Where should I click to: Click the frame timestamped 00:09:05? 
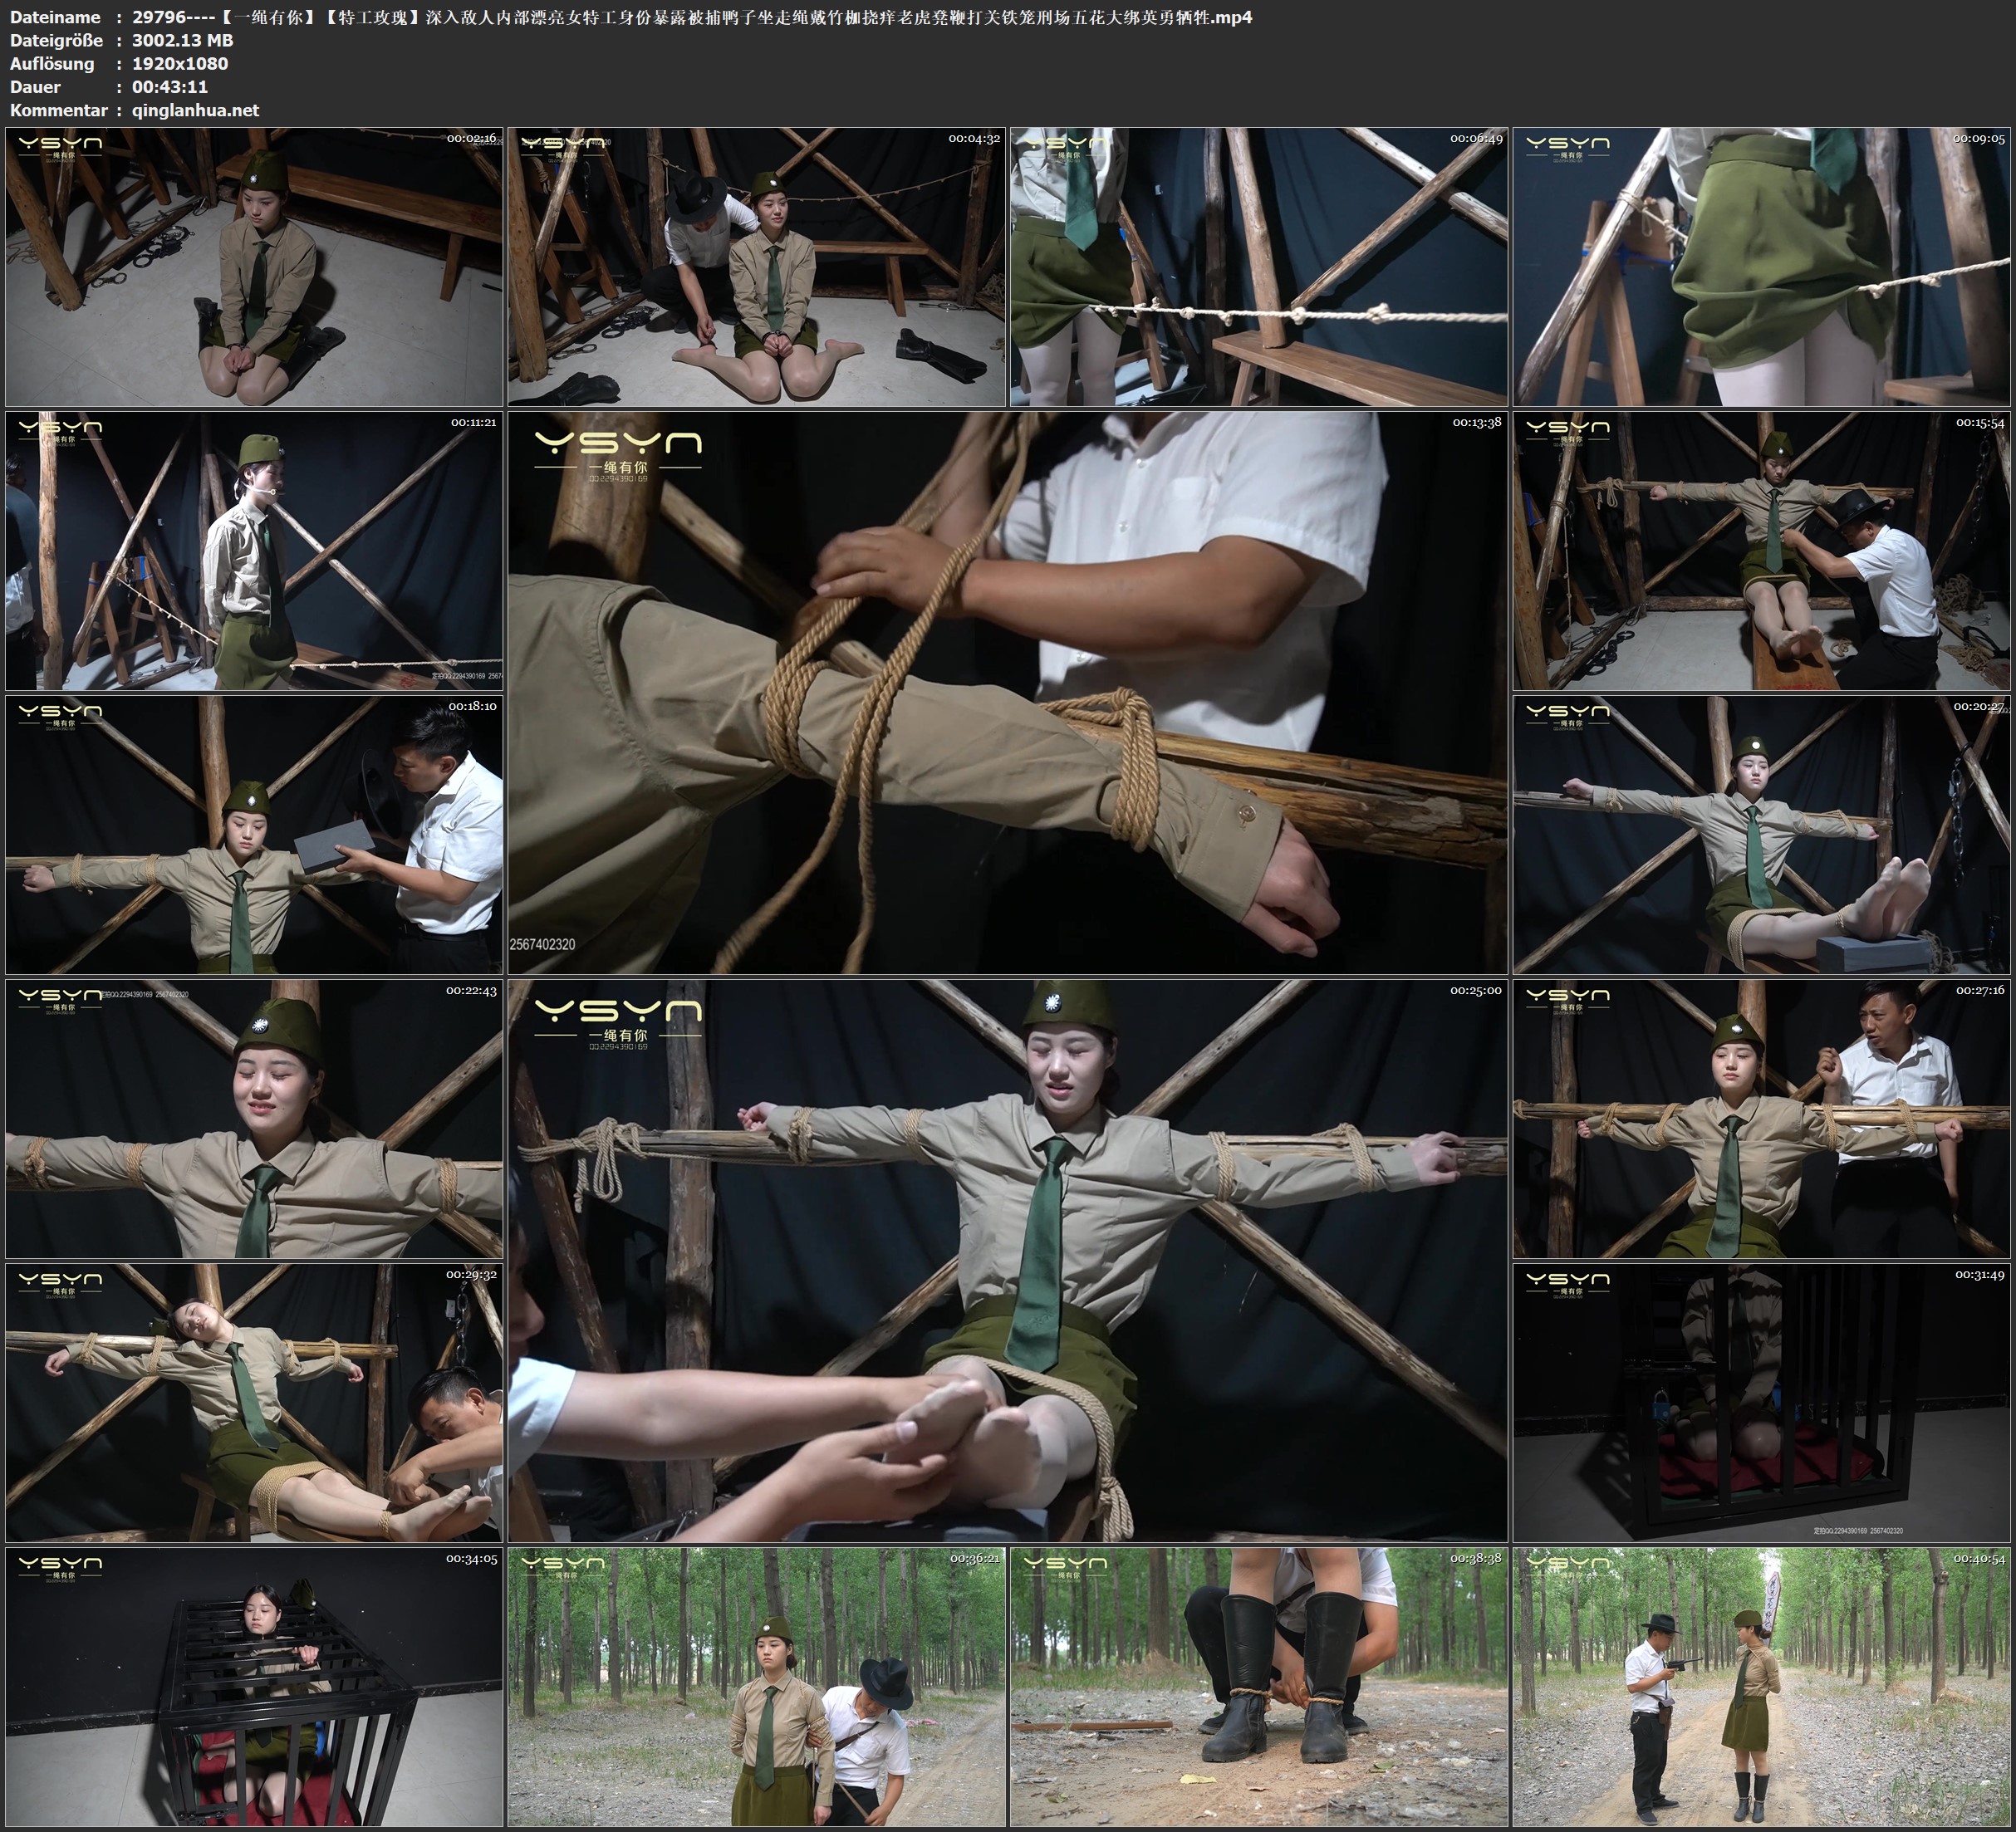pos(1761,266)
